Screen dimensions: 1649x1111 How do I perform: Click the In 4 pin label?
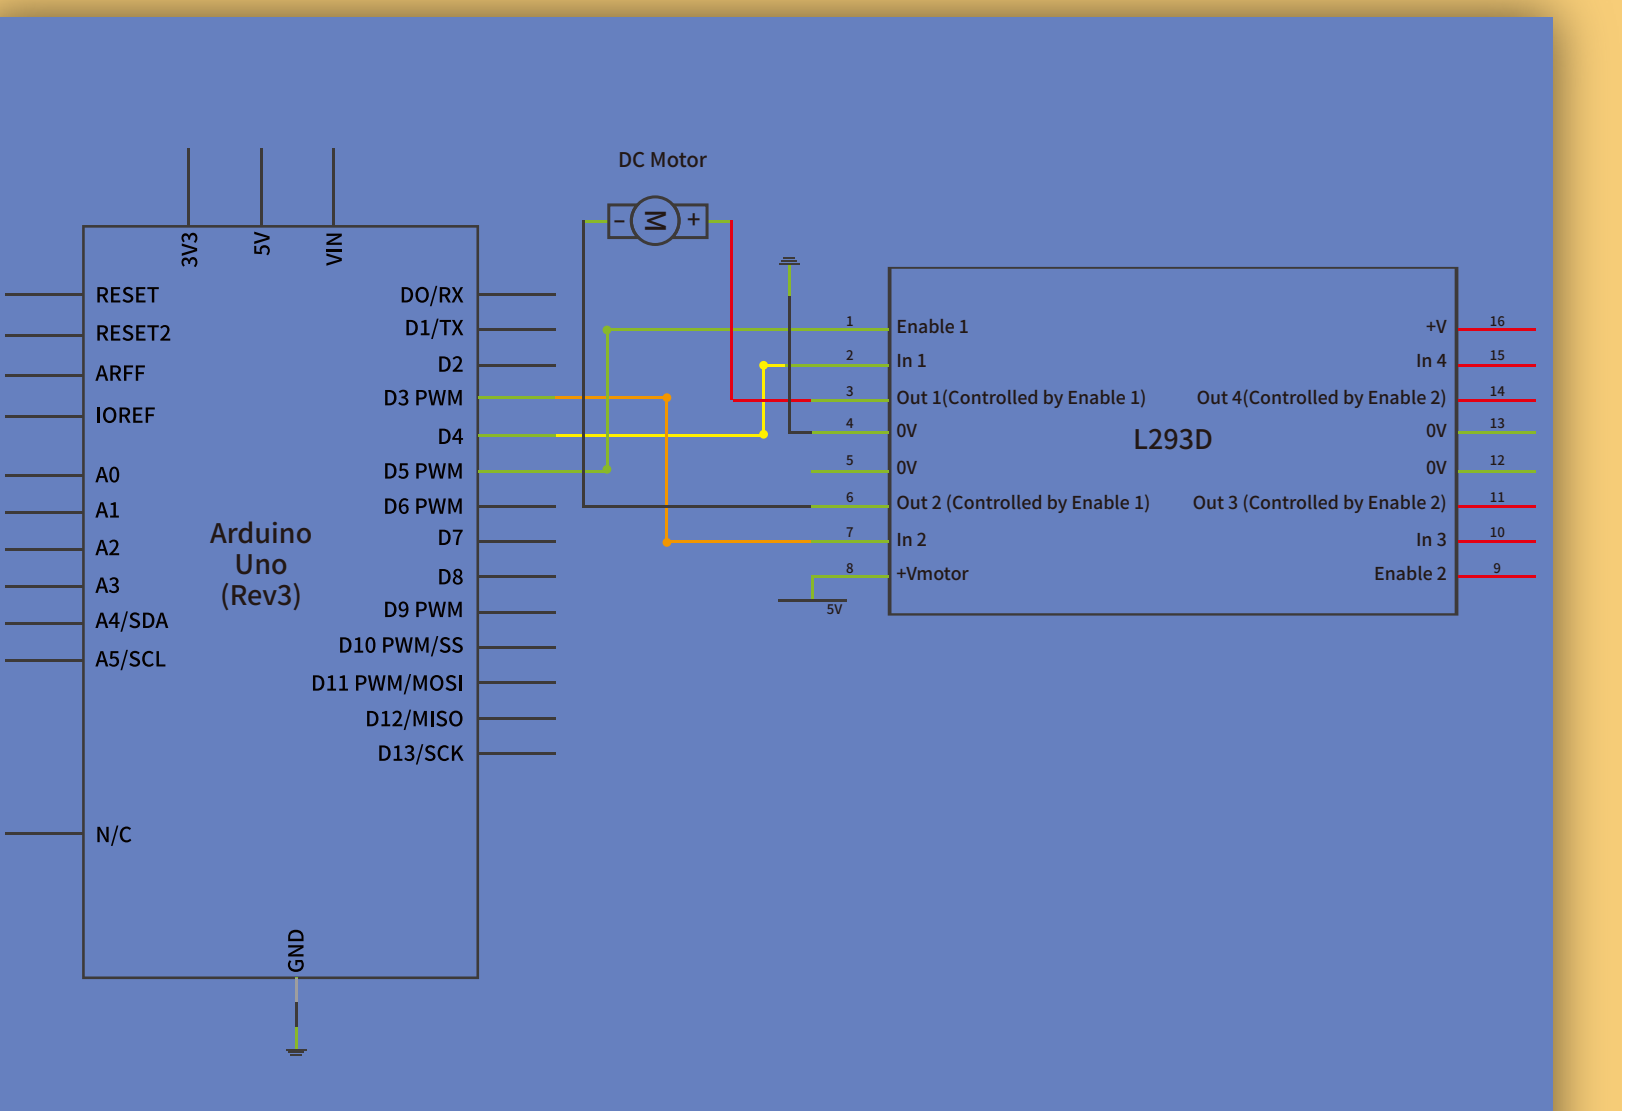(1431, 361)
